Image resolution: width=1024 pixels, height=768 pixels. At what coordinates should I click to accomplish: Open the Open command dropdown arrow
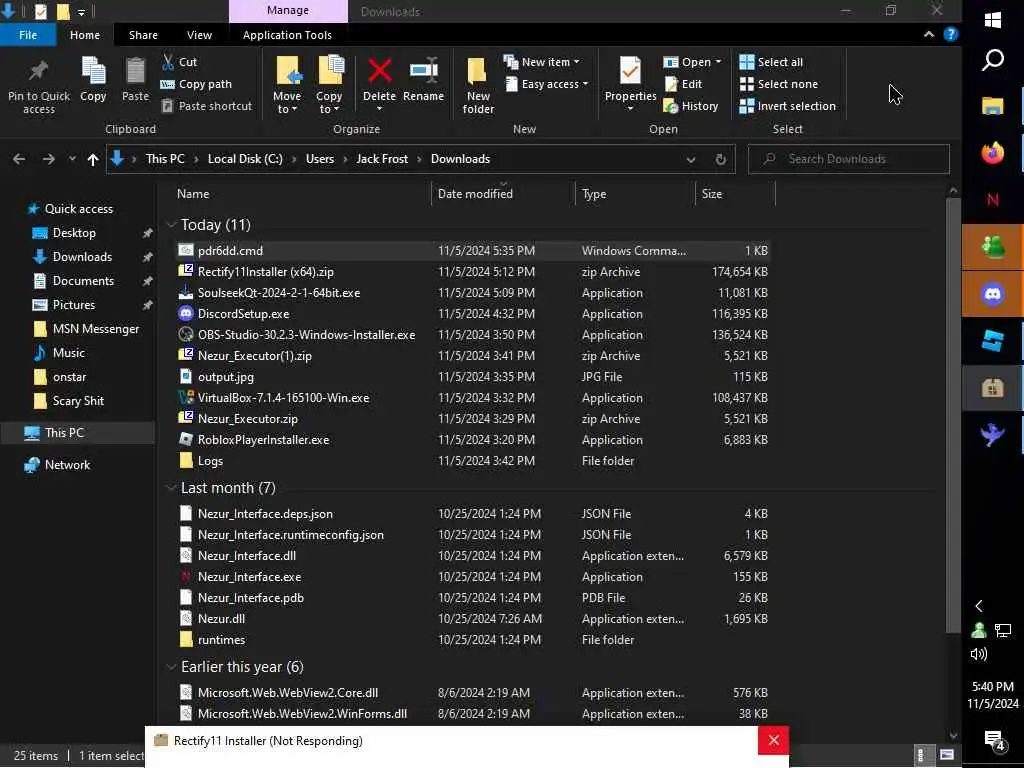tap(718, 62)
